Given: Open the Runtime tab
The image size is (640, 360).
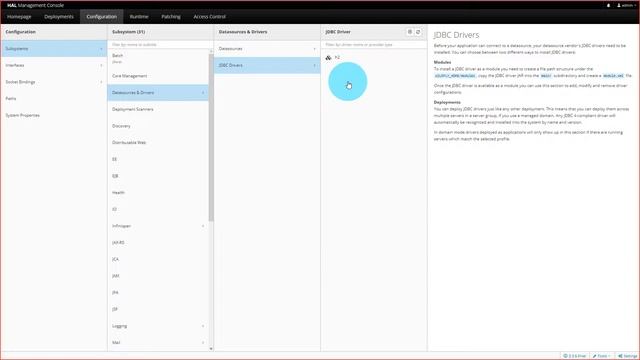Looking at the screenshot, I should click(139, 17).
